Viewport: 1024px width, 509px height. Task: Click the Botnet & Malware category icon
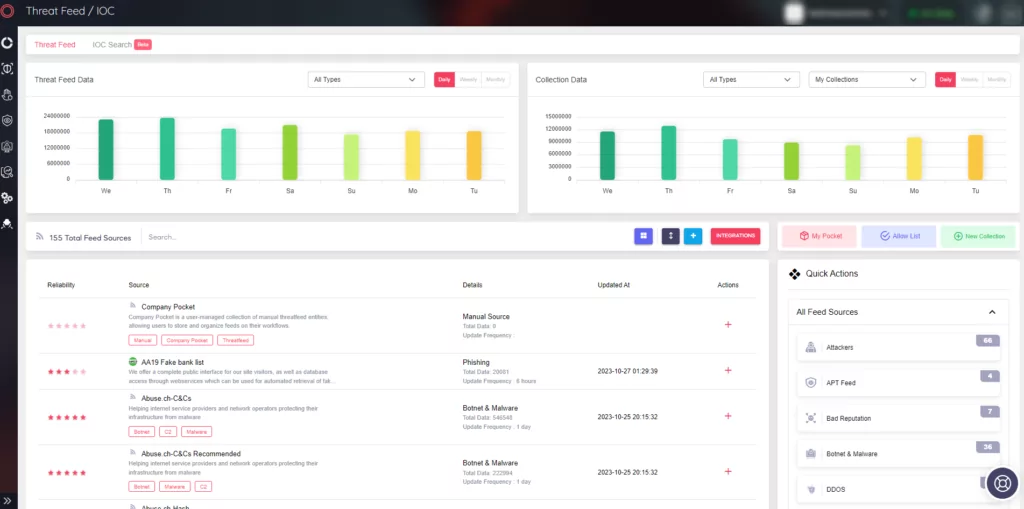click(810, 453)
